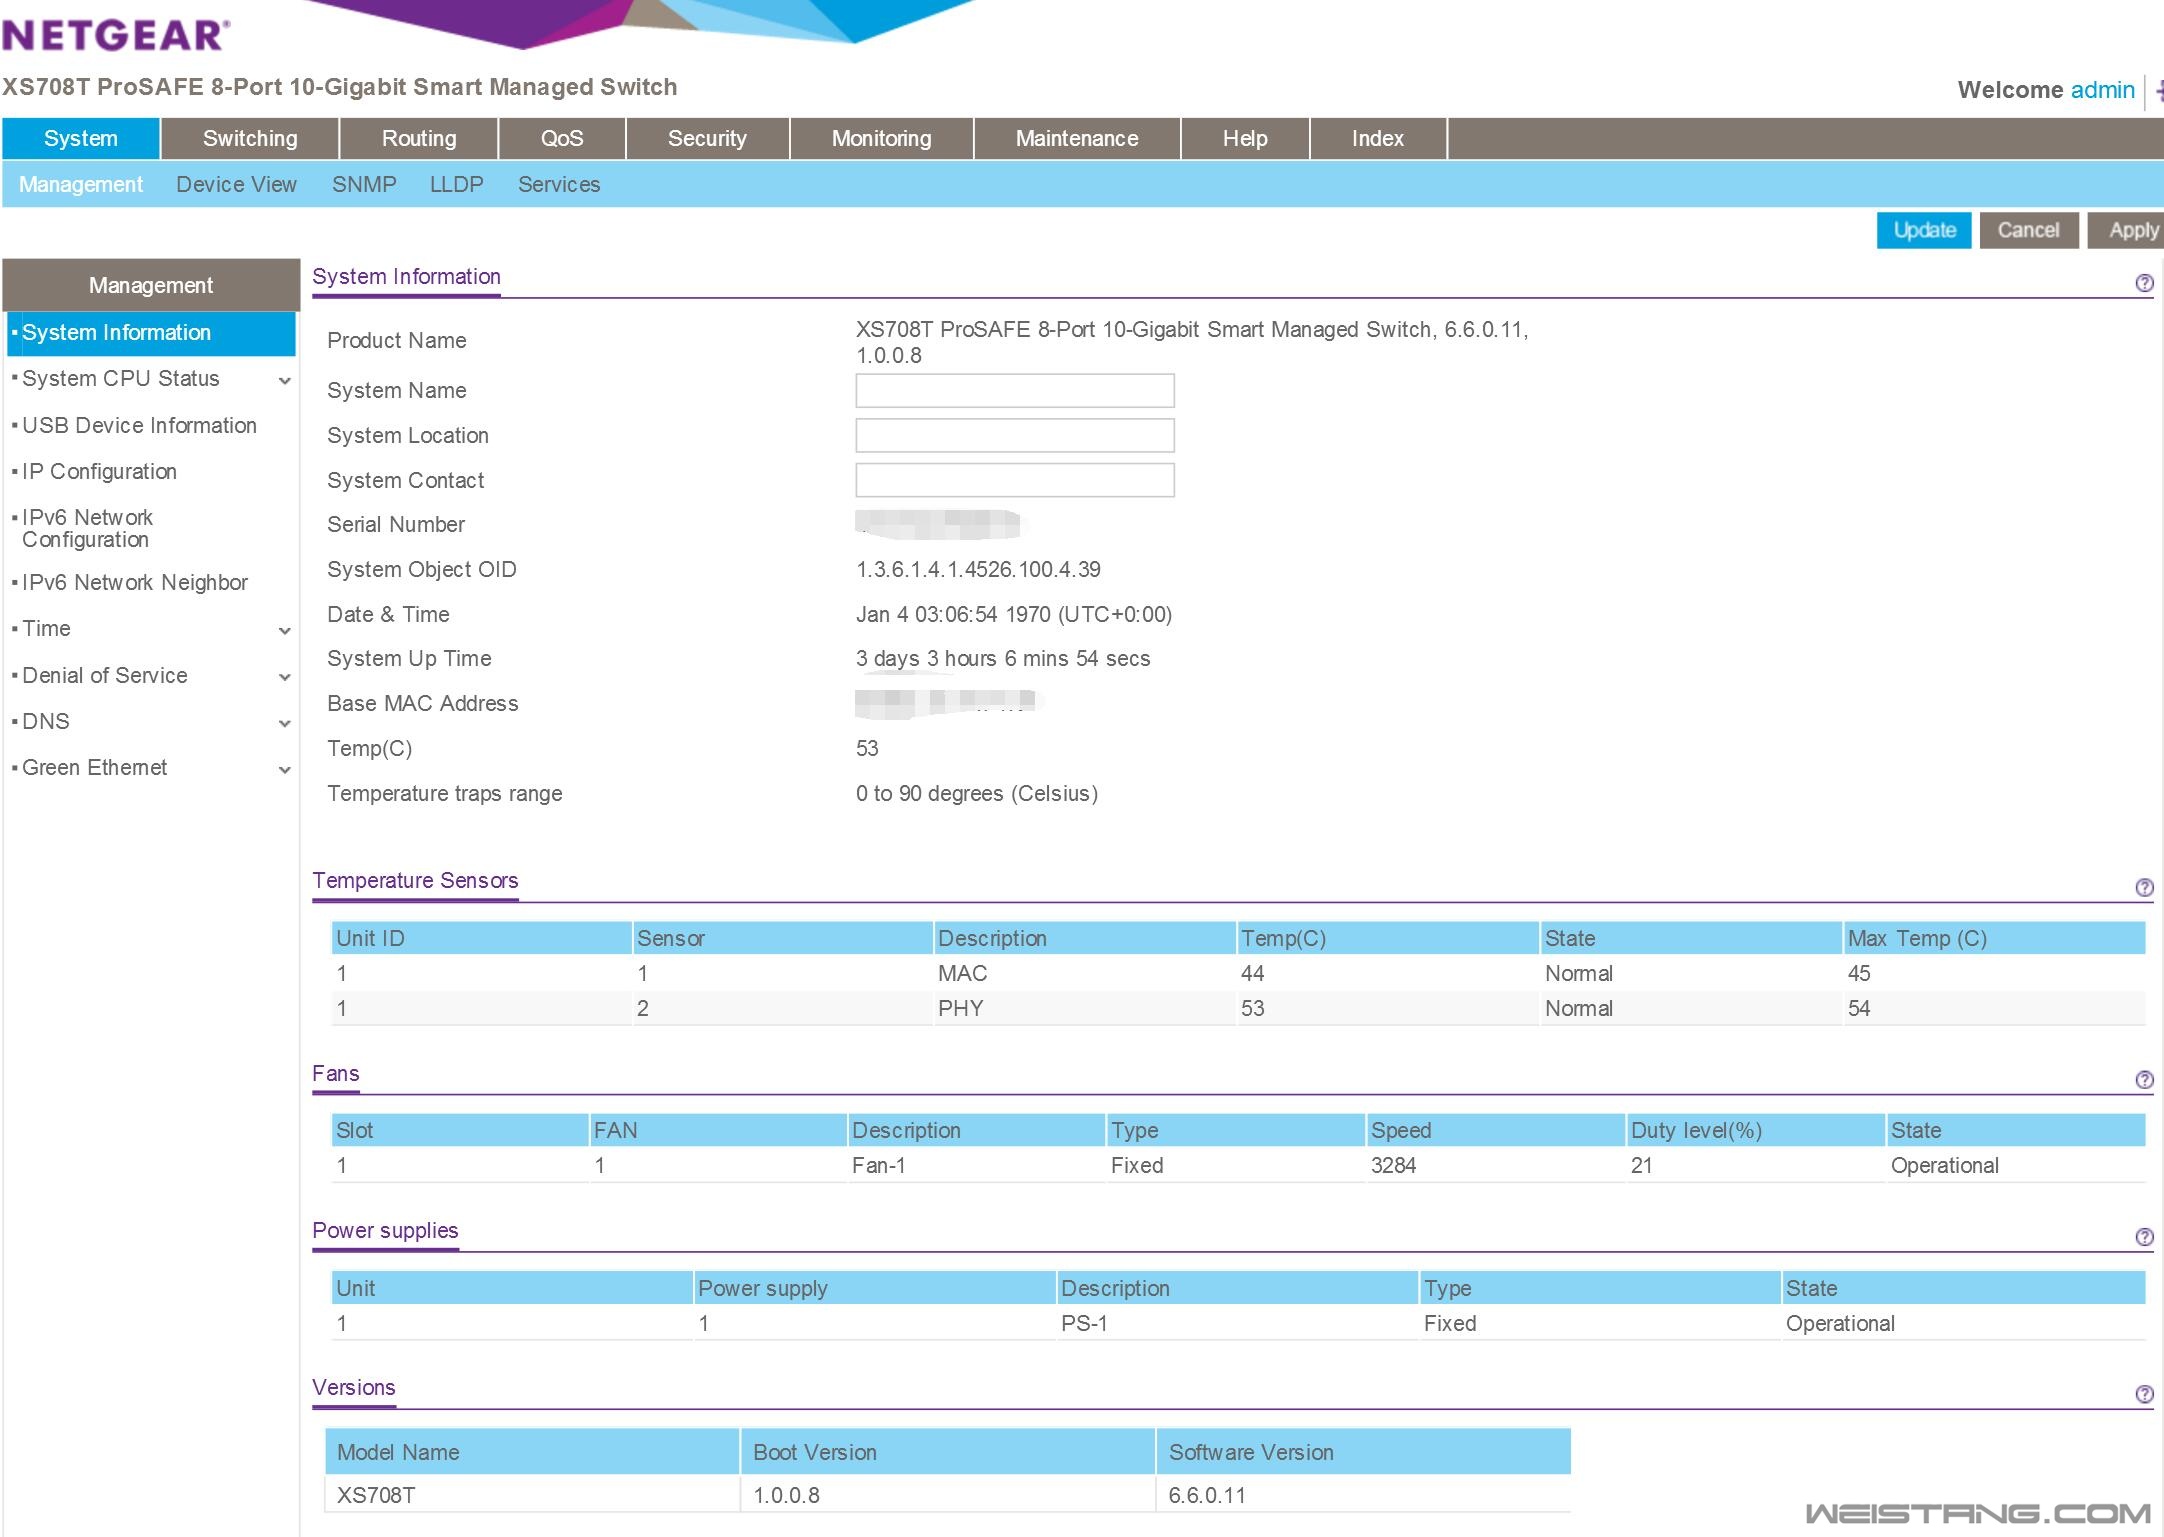Image resolution: width=2164 pixels, height=1537 pixels.
Task: Open System CPU Status sidebar item
Action: tap(121, 378)
